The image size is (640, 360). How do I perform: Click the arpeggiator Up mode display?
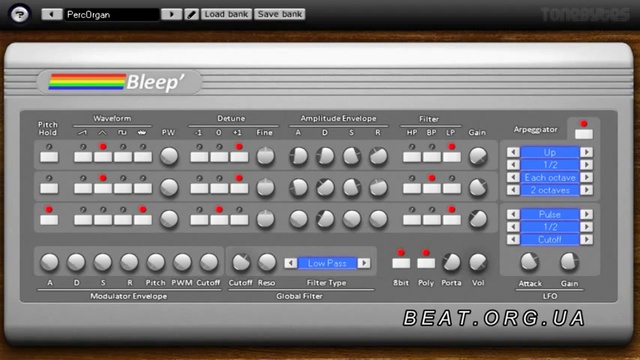point(550,152)
